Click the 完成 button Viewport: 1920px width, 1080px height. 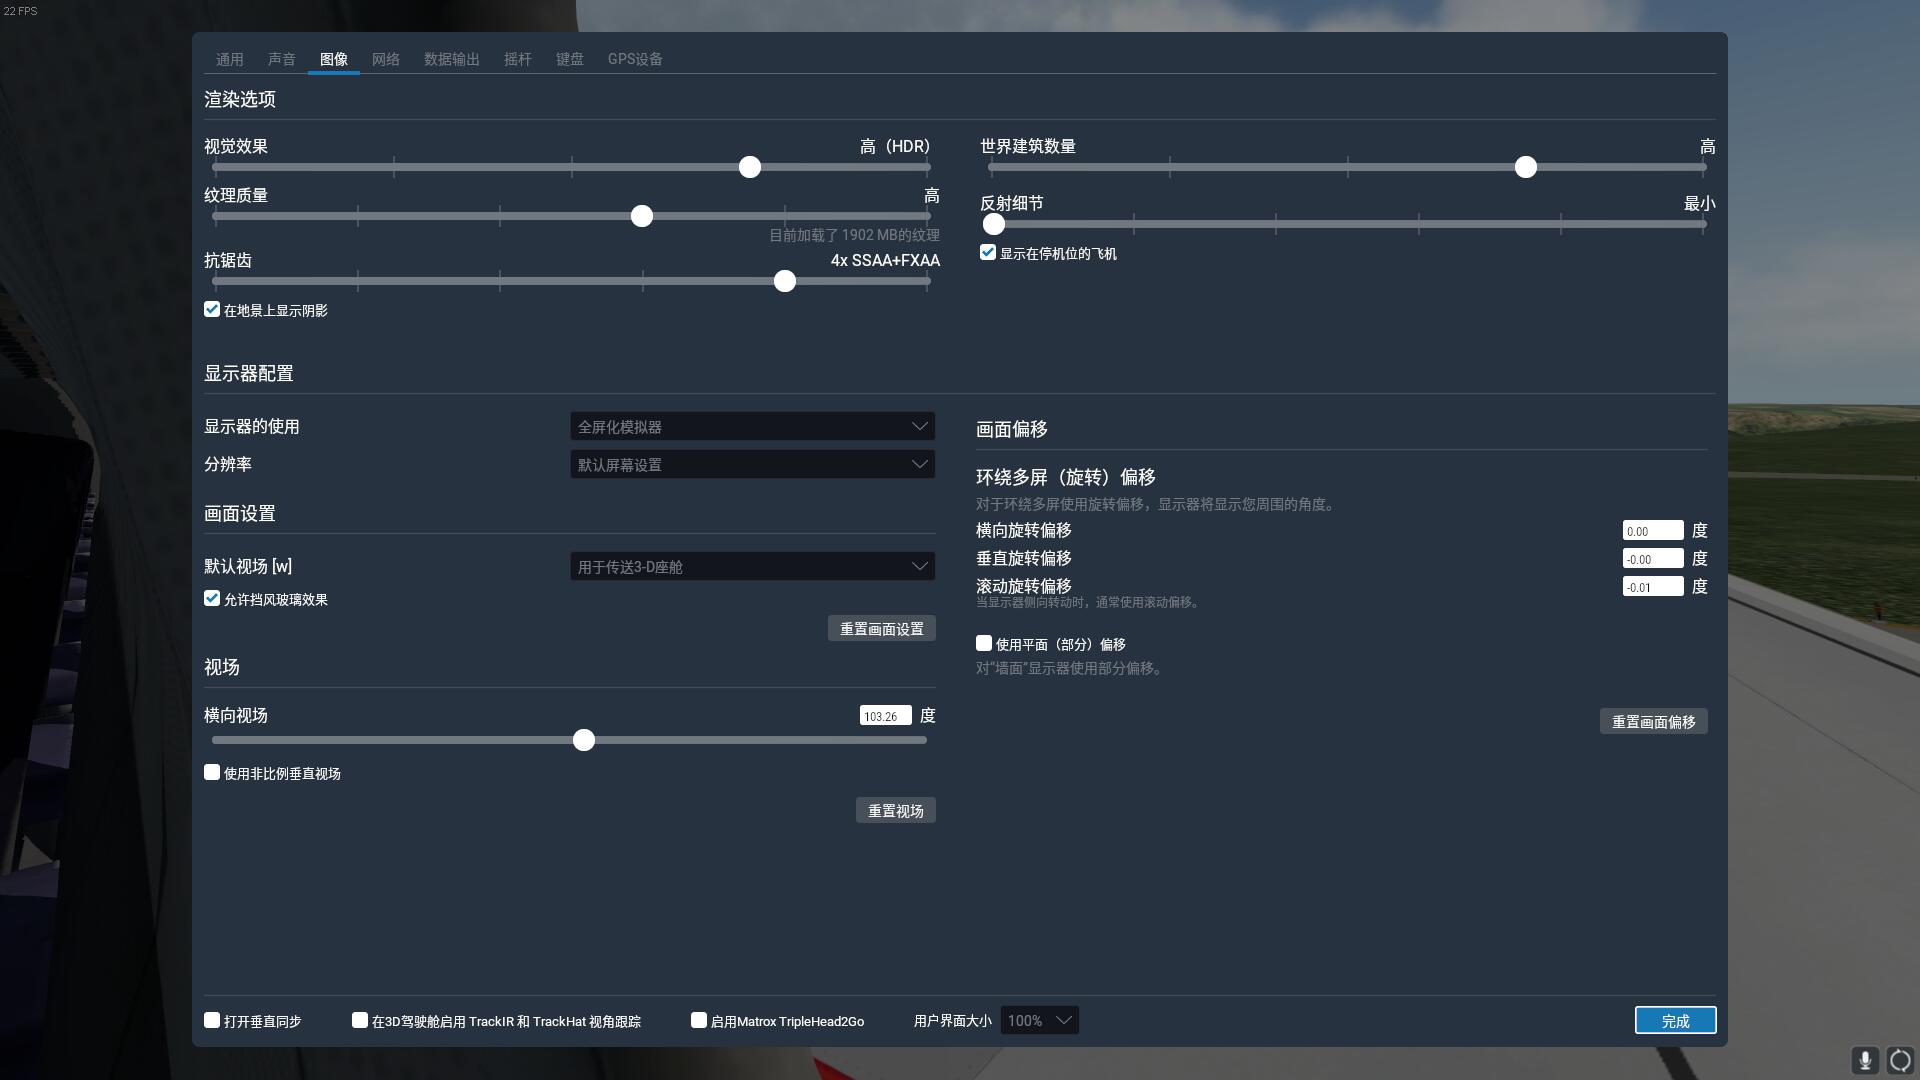click(1676, 1020)
